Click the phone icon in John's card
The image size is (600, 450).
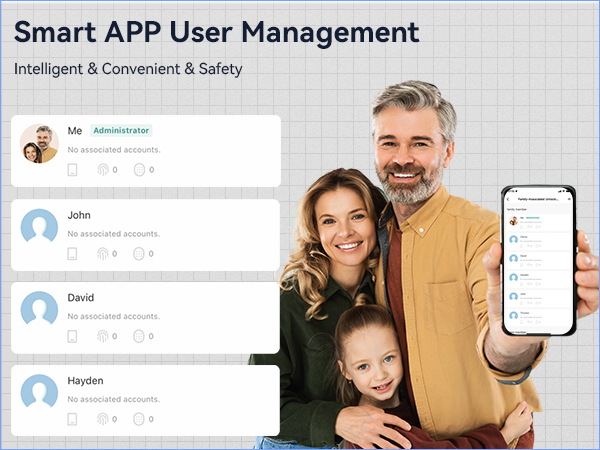tap(72, 253)
